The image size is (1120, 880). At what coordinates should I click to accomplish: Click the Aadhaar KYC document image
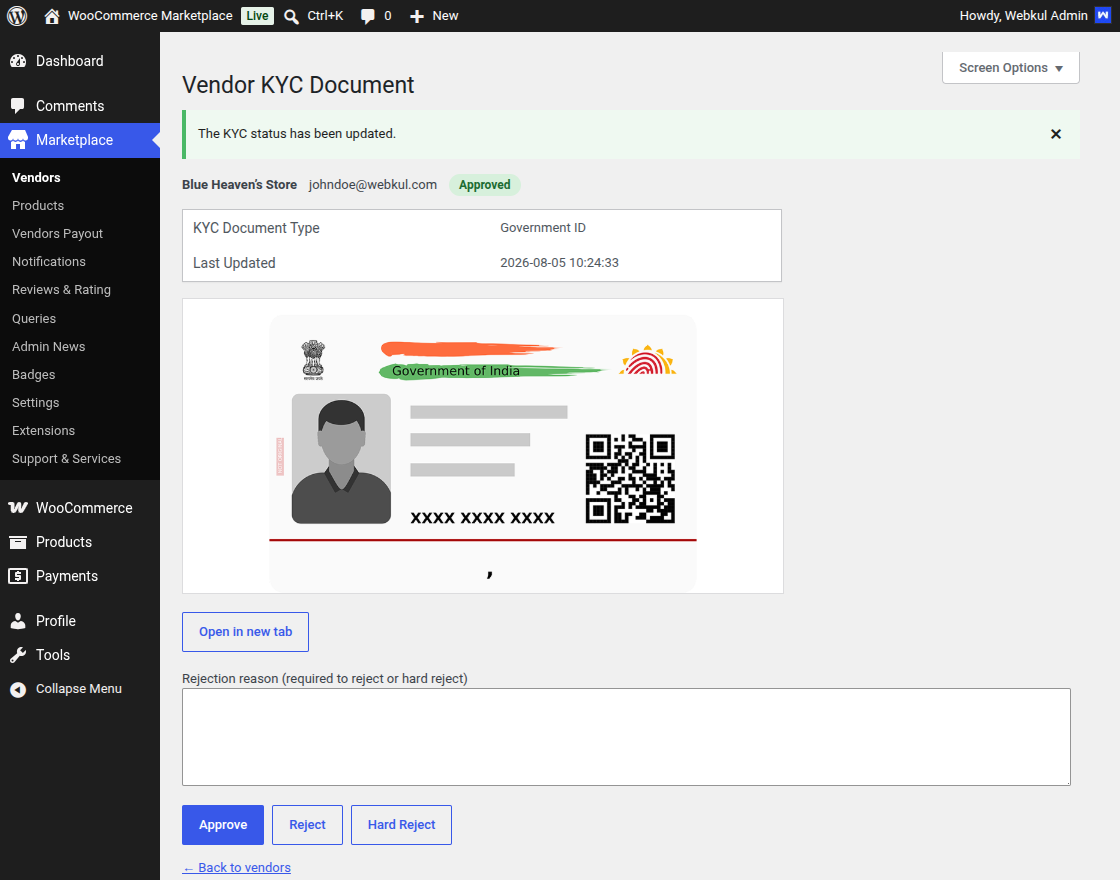coord(483,453)
